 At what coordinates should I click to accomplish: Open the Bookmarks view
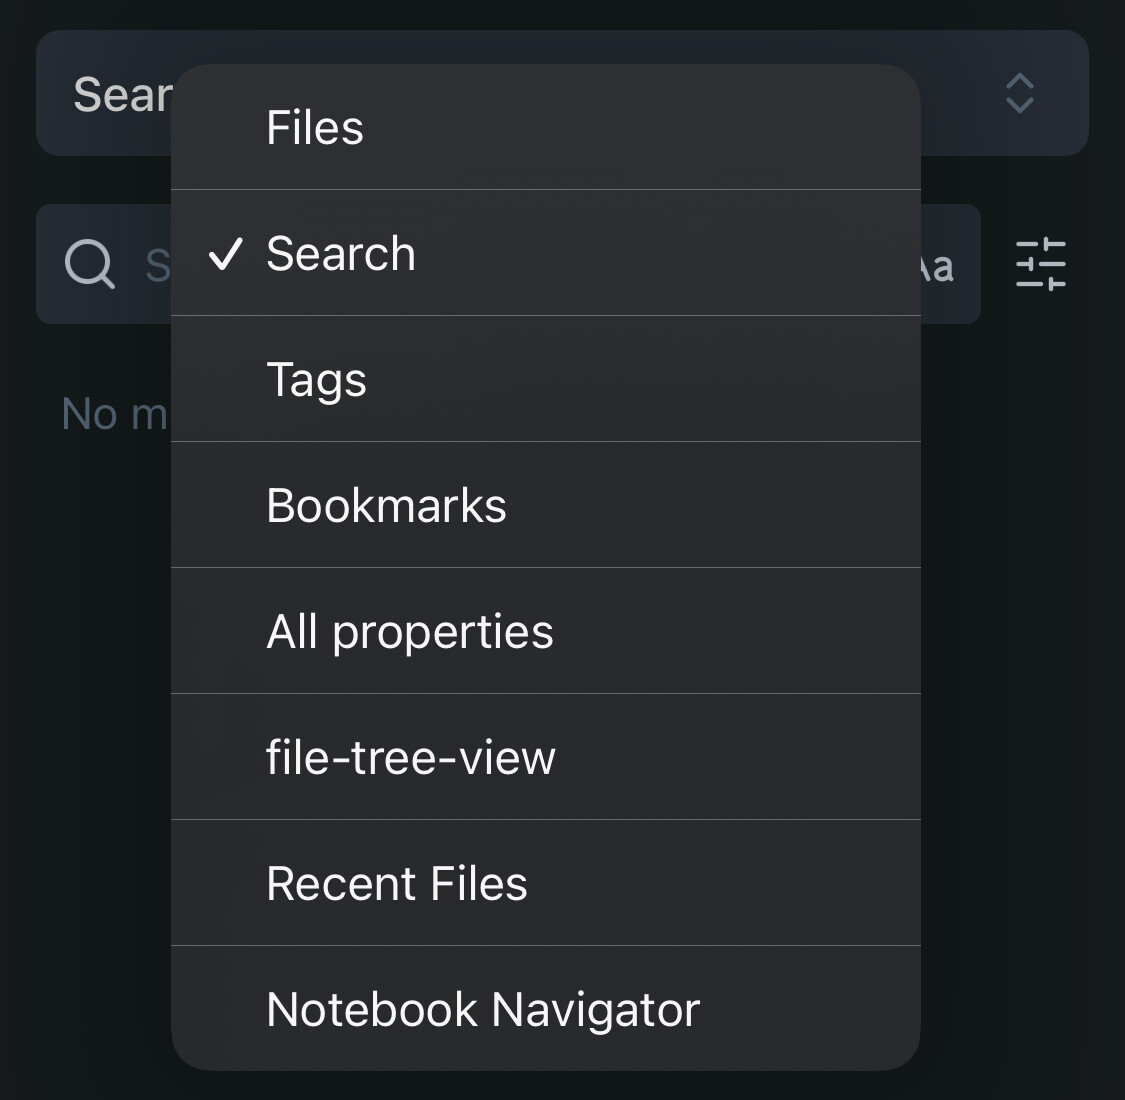(x=545, y=506)
